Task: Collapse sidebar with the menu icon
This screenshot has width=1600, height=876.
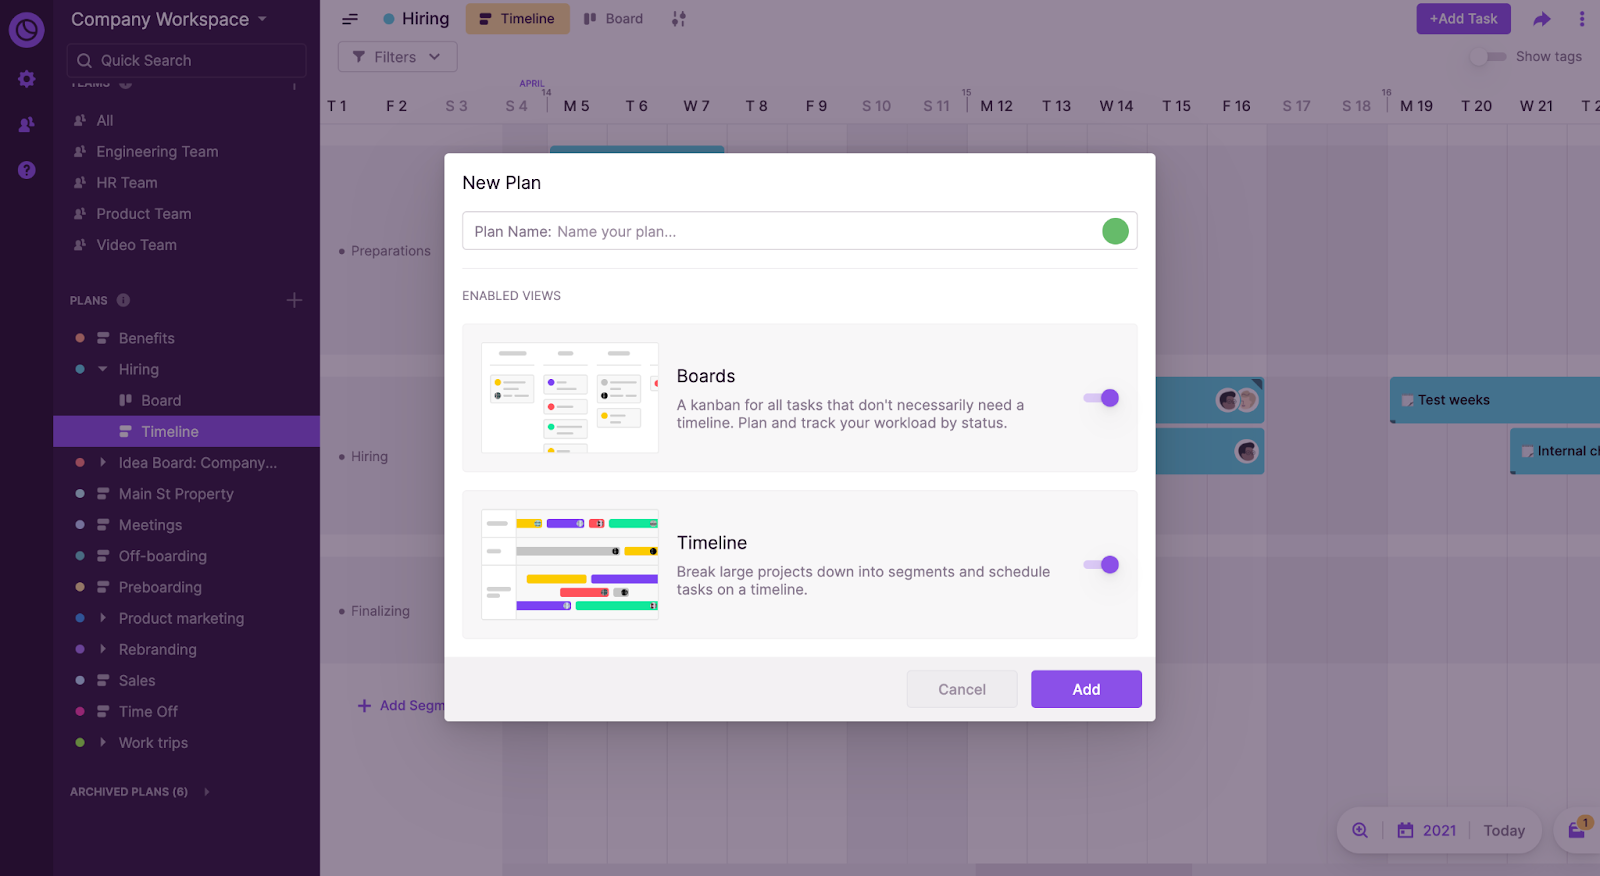Action: pos(350,19)
